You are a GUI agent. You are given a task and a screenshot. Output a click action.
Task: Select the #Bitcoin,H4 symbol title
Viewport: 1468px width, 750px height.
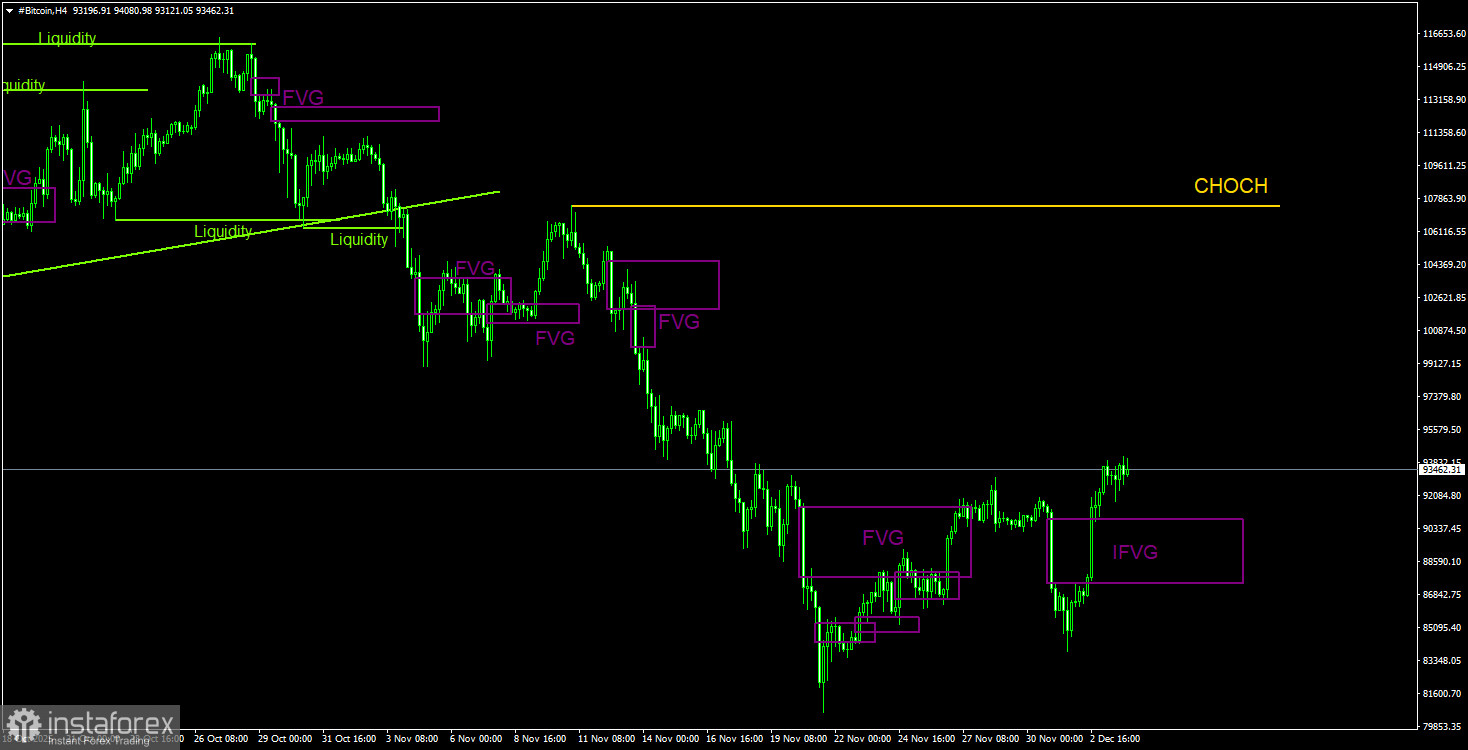click(x=43, y=10)
